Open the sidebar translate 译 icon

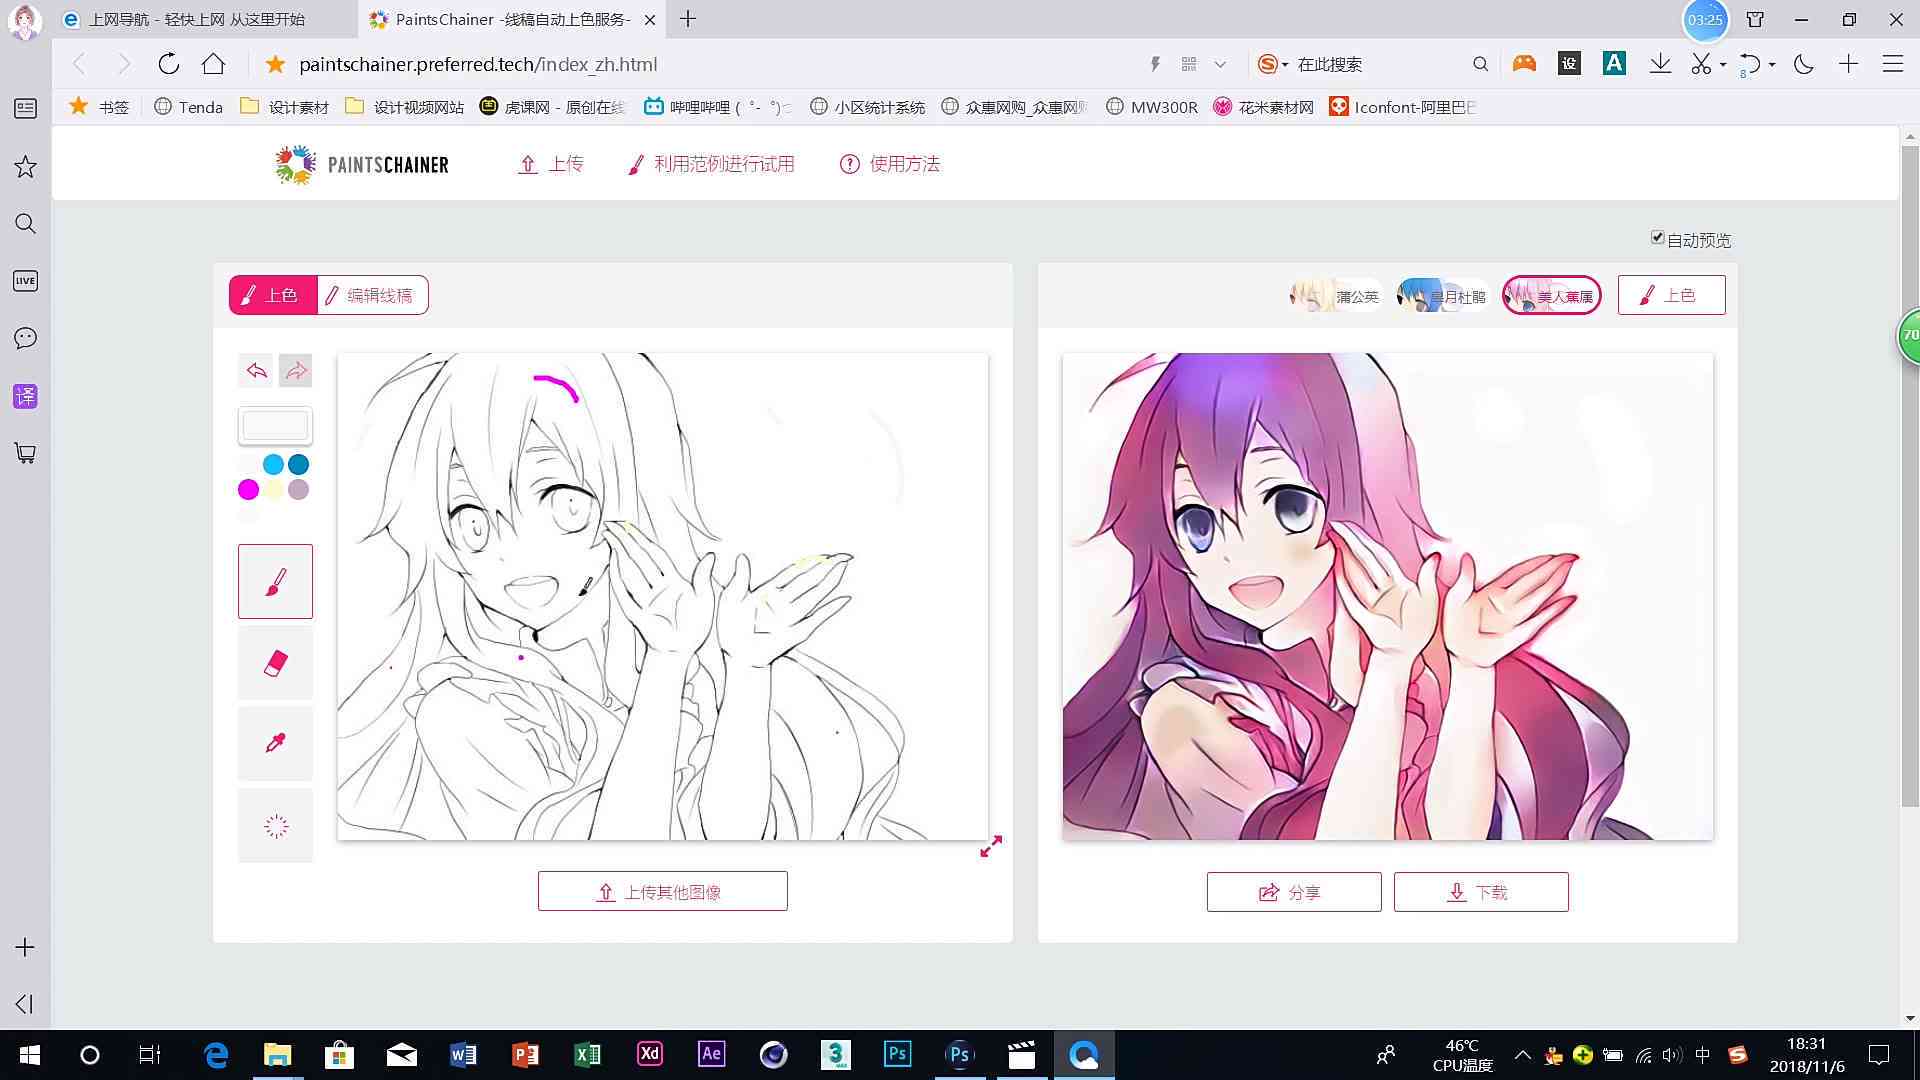pyautogui.click(x=25, y=396)
